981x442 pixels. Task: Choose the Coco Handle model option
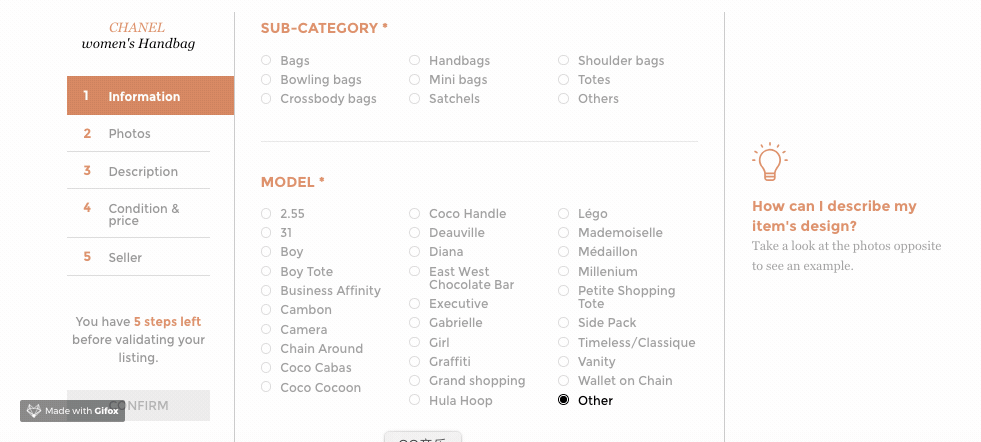(414, 213)
